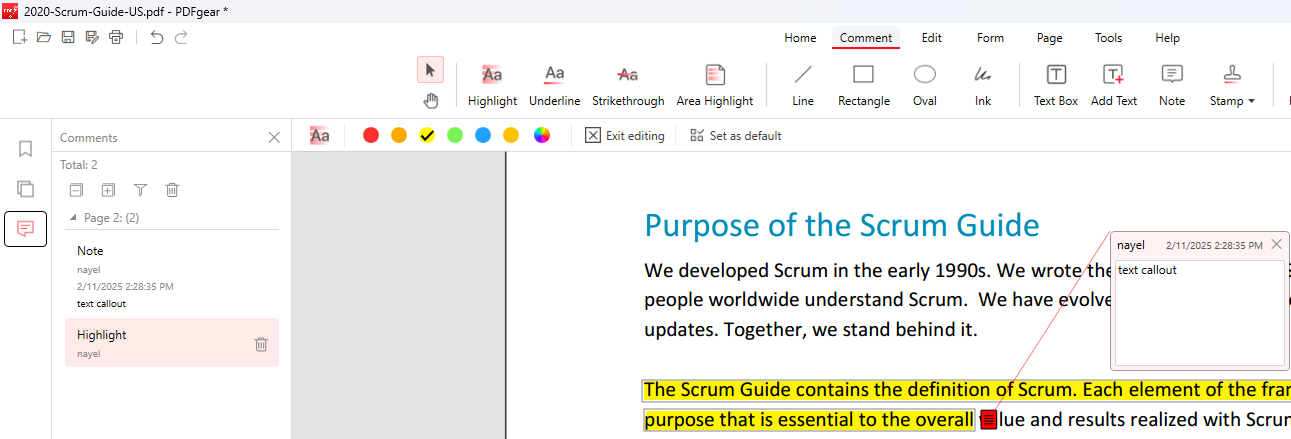Screen dimensions: 1291x439
Task: Pick the green highlight color
Action: click(x=455, y=135)
